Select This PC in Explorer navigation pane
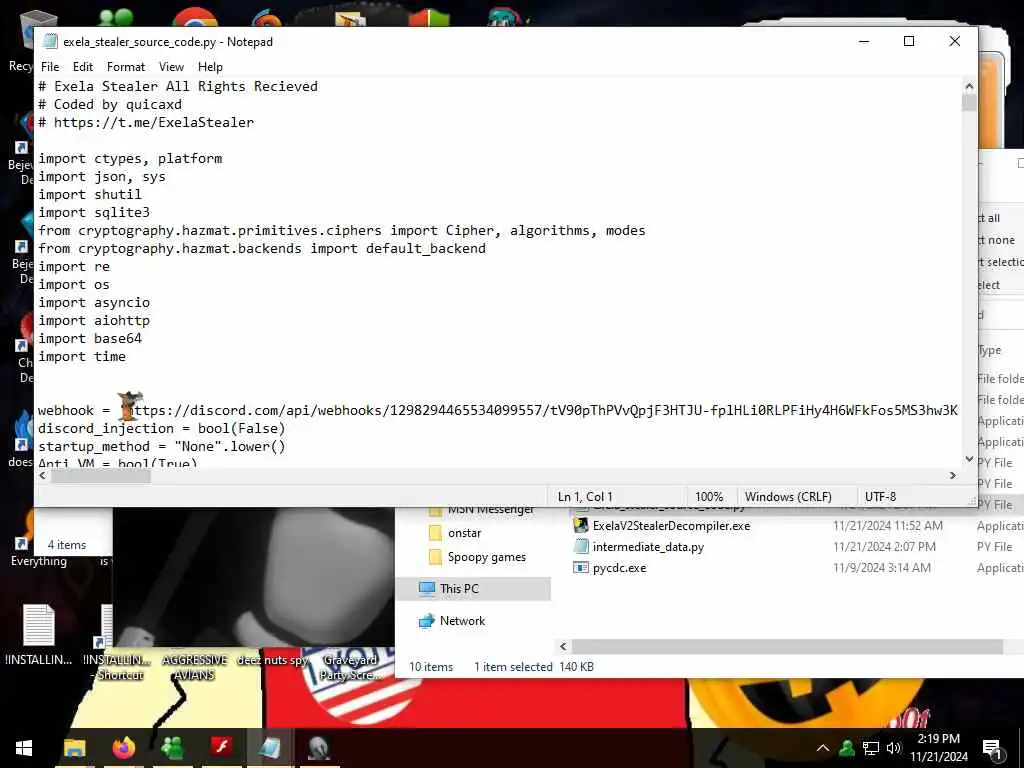 click(x=459, y=588)
